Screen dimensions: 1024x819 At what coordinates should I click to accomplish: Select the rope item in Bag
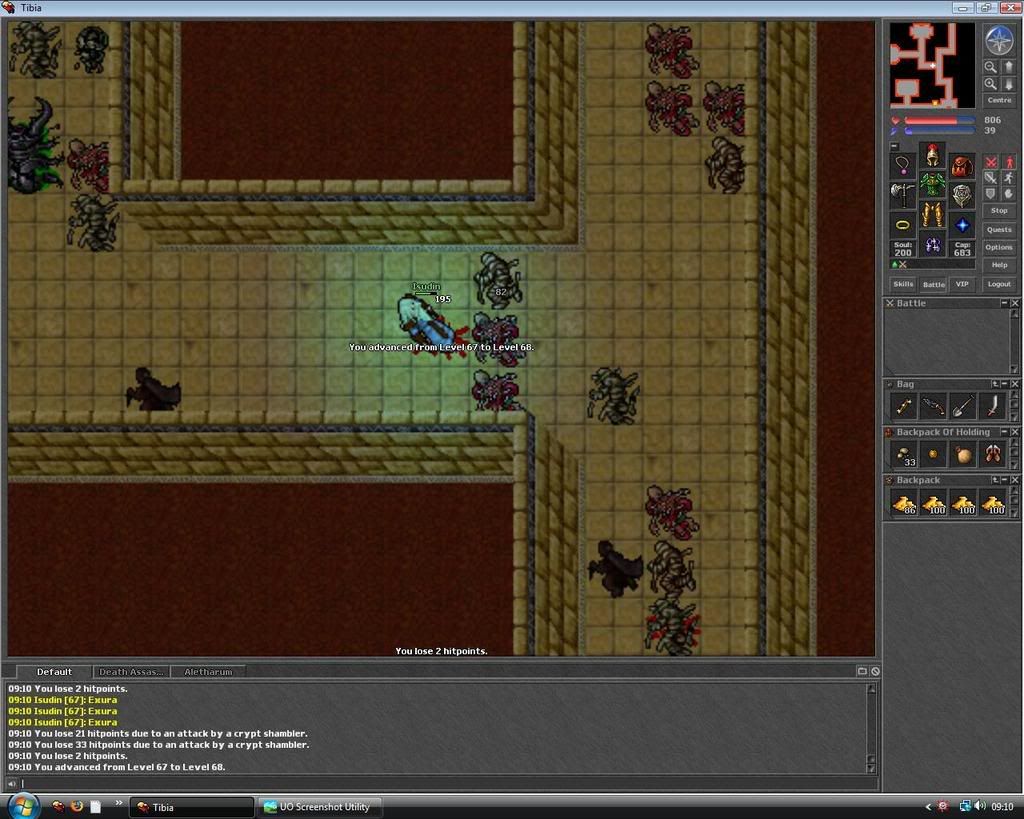tap(903, 406)
